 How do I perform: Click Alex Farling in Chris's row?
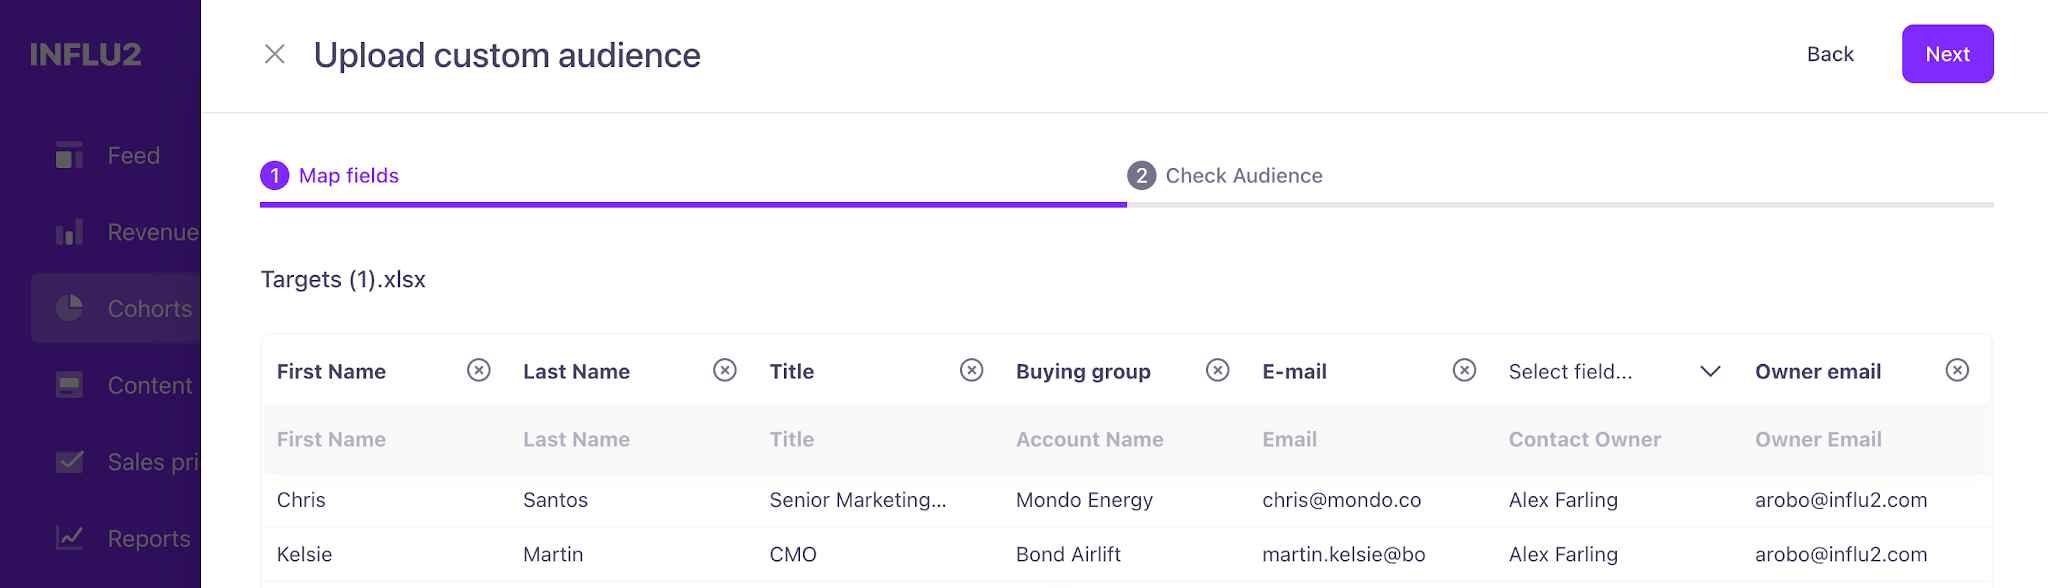click(x=1563, y=500)
